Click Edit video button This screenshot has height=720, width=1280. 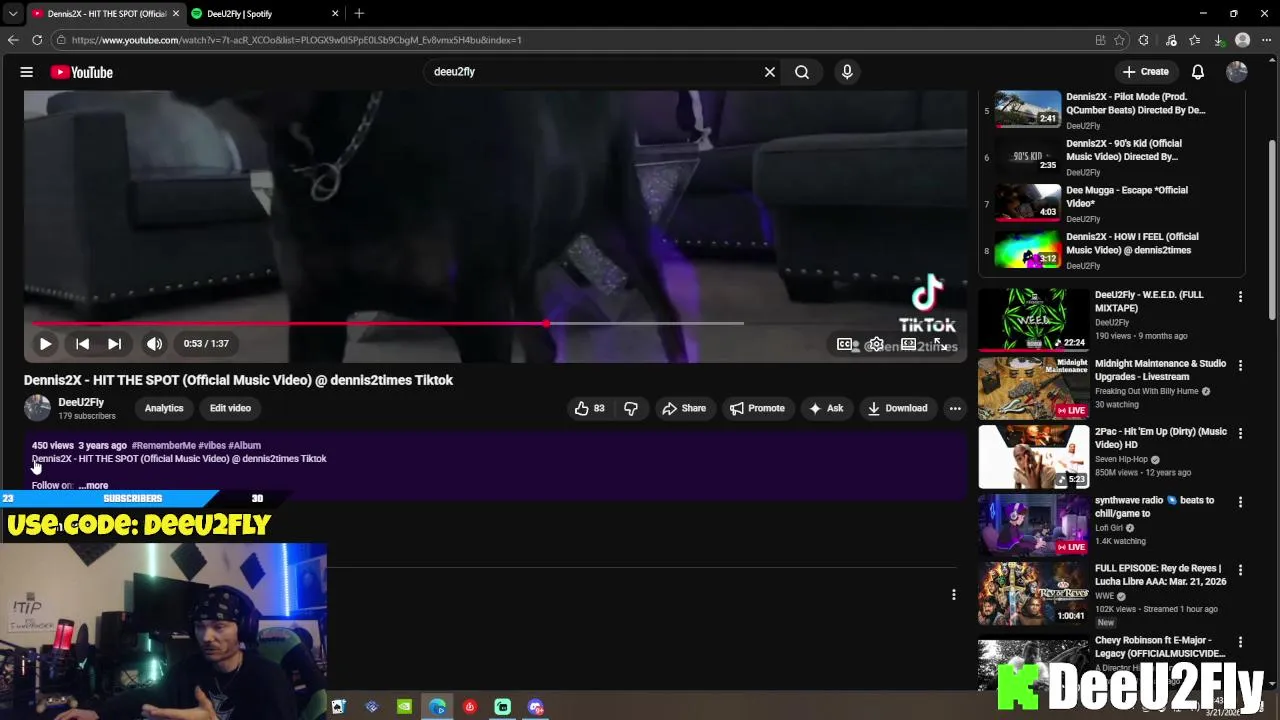[x=230, y=408]
